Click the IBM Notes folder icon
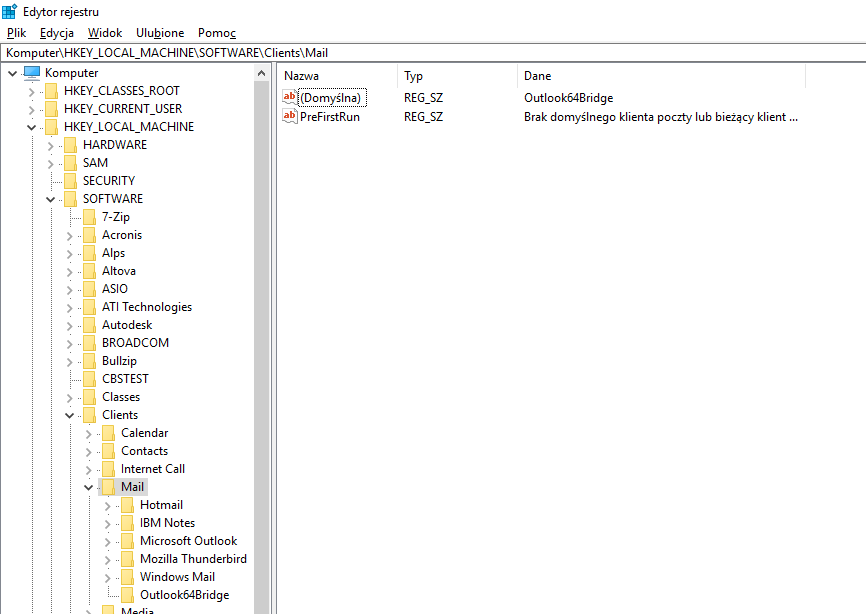Screen dimensions: 866x614 [128, 523]
